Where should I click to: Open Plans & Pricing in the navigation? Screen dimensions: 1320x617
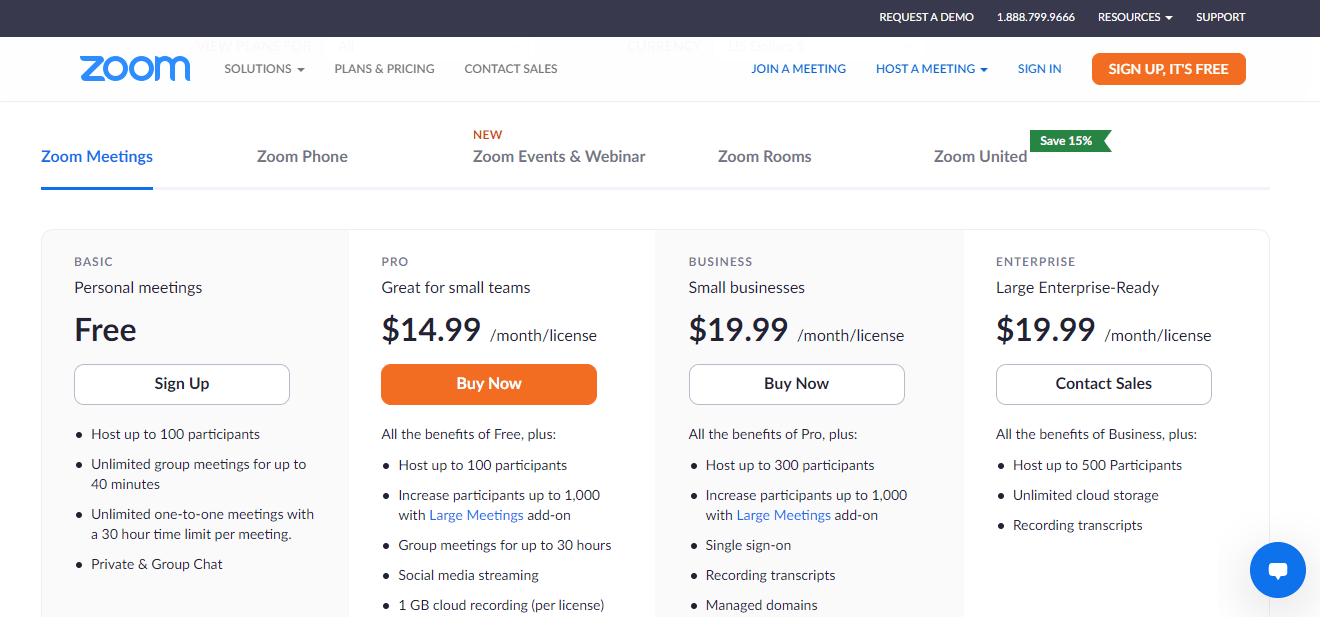(384, 69)
